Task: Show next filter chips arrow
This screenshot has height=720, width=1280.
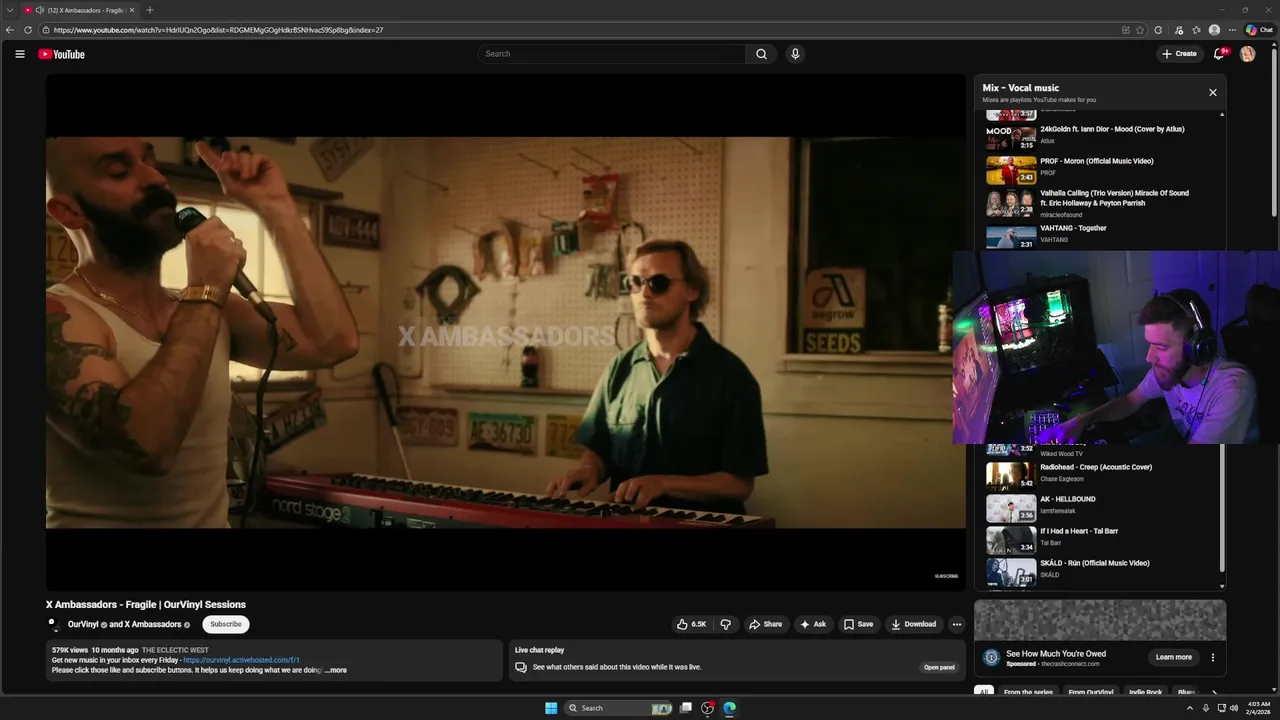Action: point(1215,692)
